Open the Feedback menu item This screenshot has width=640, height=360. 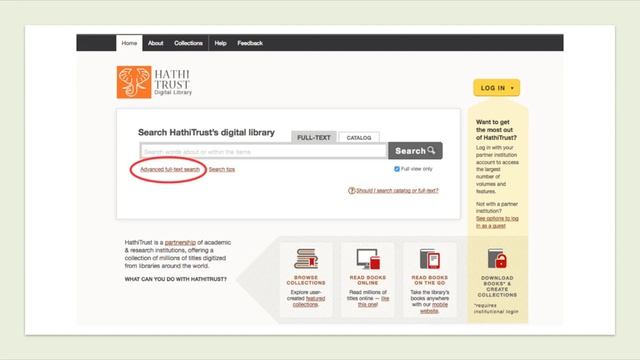pos(250,43)
